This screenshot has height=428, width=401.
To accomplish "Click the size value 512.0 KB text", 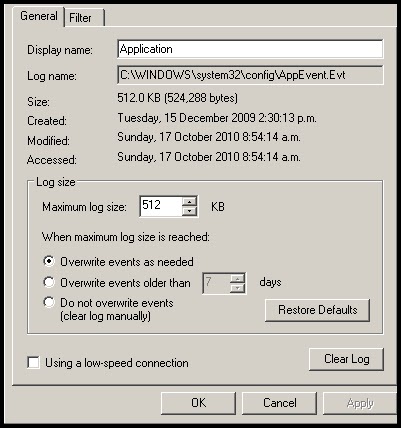I will [178, 98].
